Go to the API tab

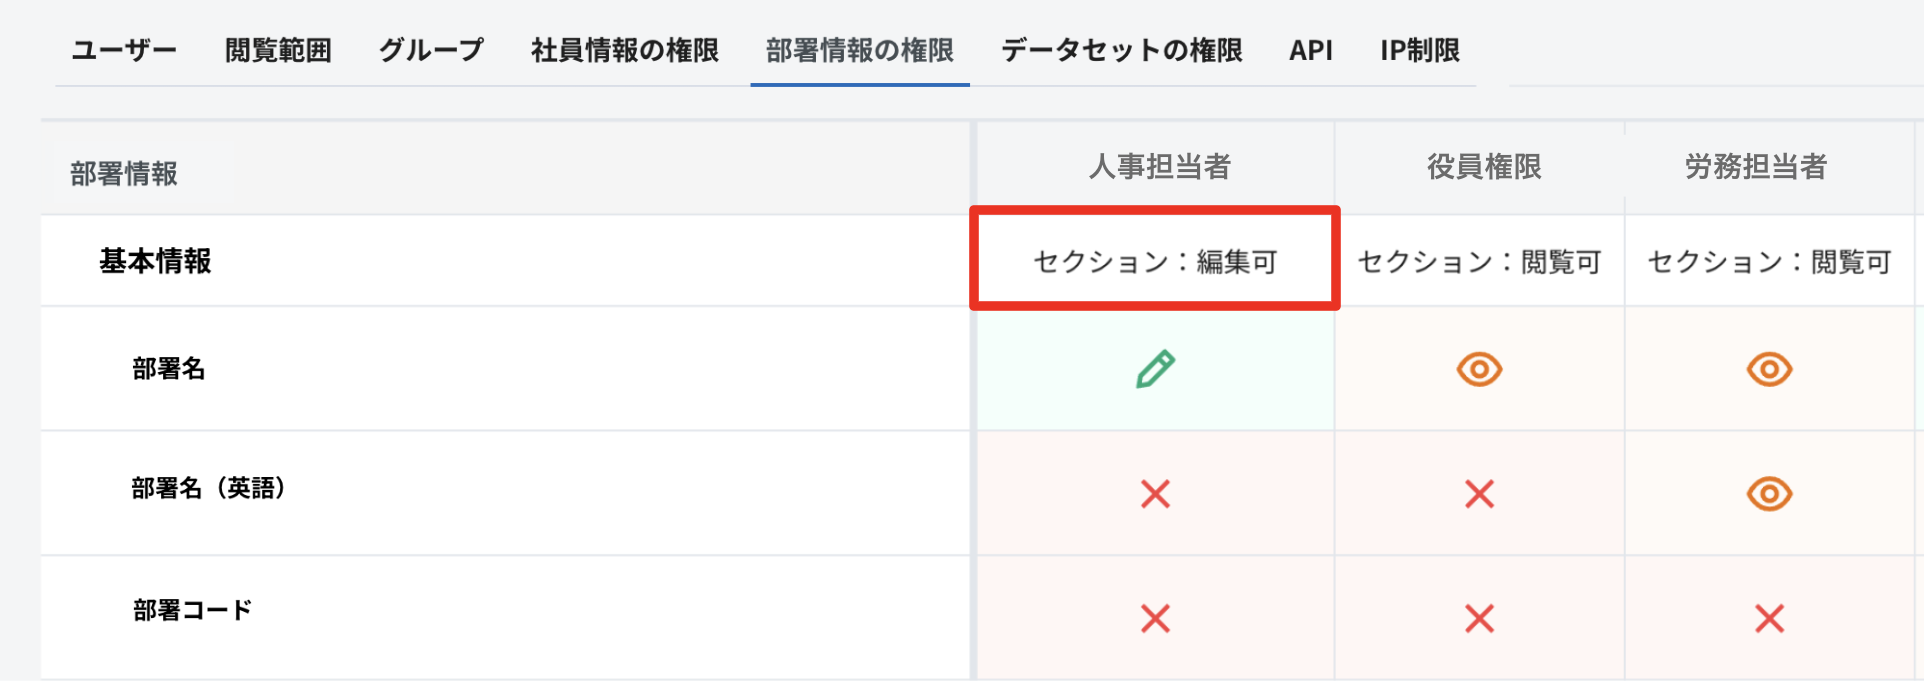(1311, 50)
